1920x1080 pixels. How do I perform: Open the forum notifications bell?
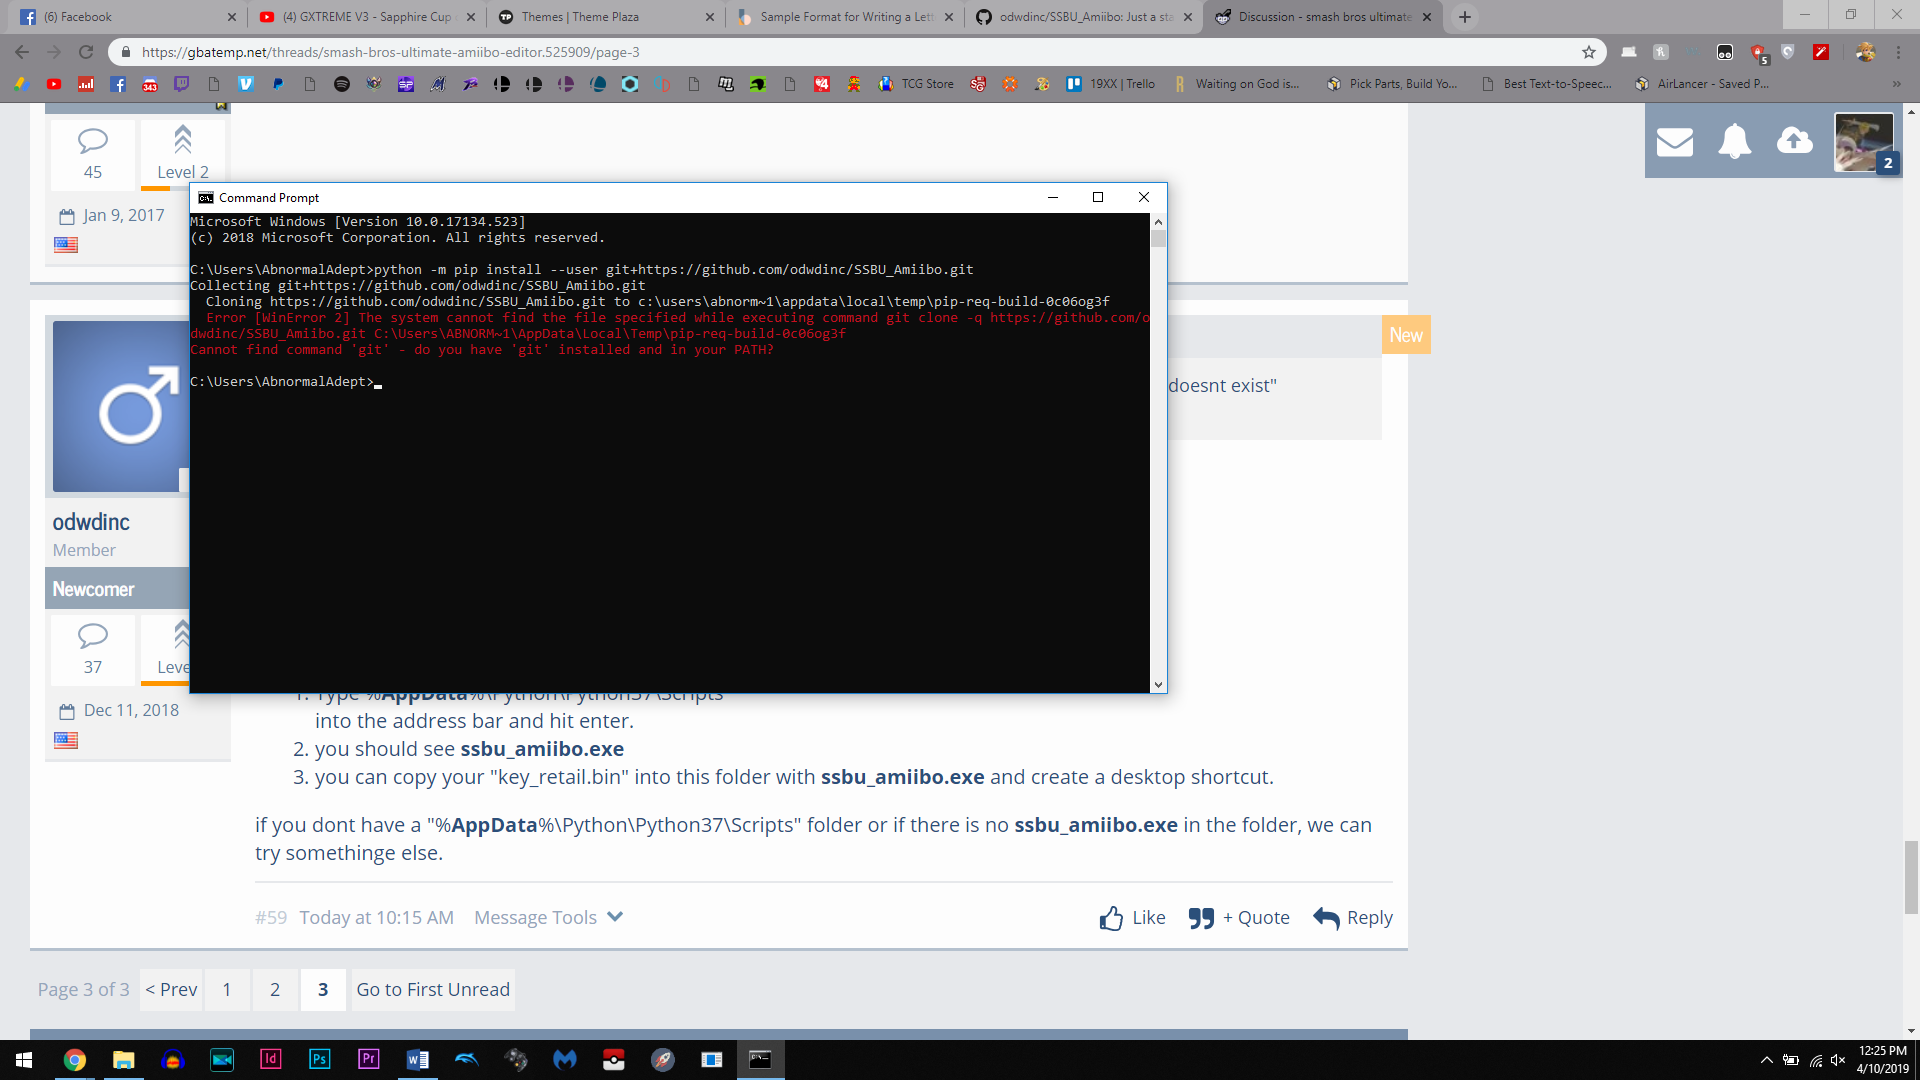click(1735, 142)
